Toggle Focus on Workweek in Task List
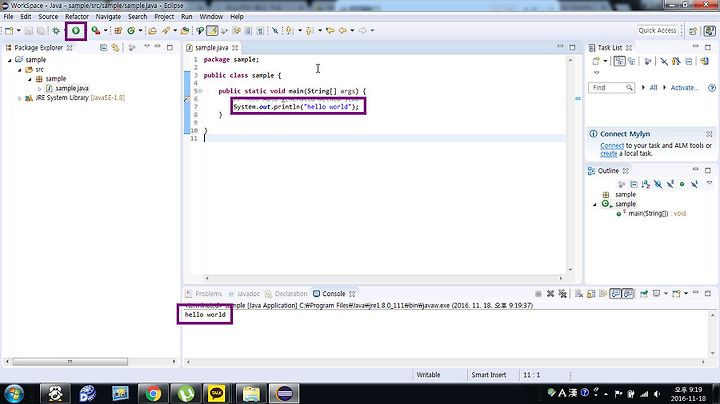 (648, 61)
